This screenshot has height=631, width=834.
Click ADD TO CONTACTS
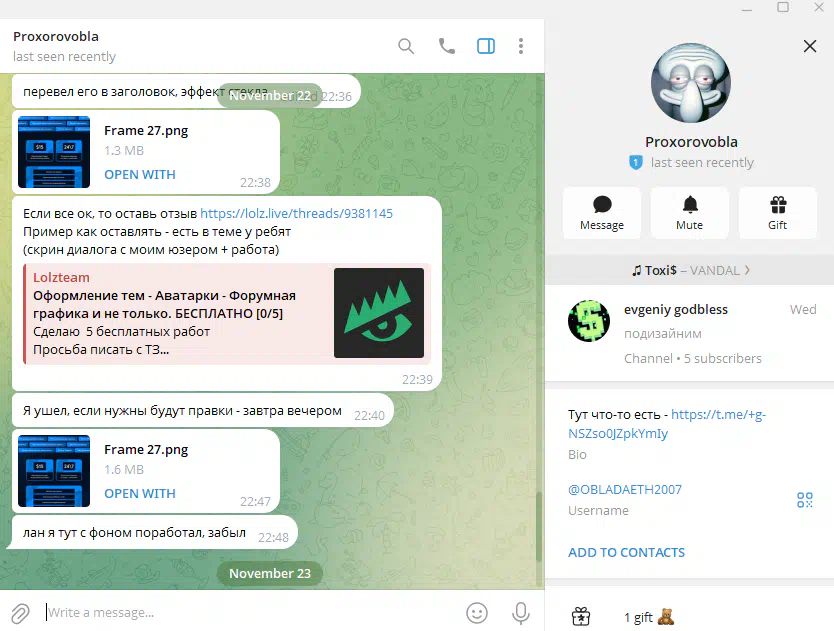point(626,552)
